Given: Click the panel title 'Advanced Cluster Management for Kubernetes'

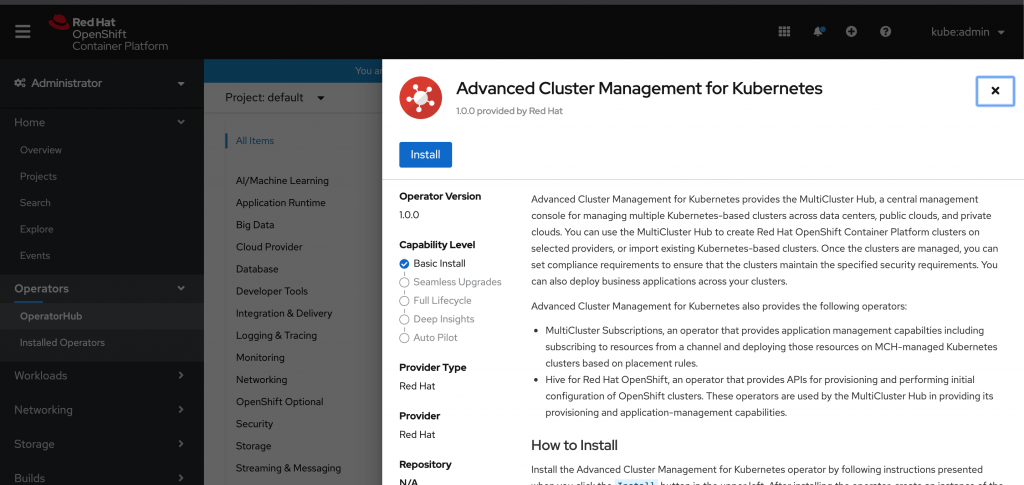Looking at the screenshot, I should pos(639,89).
